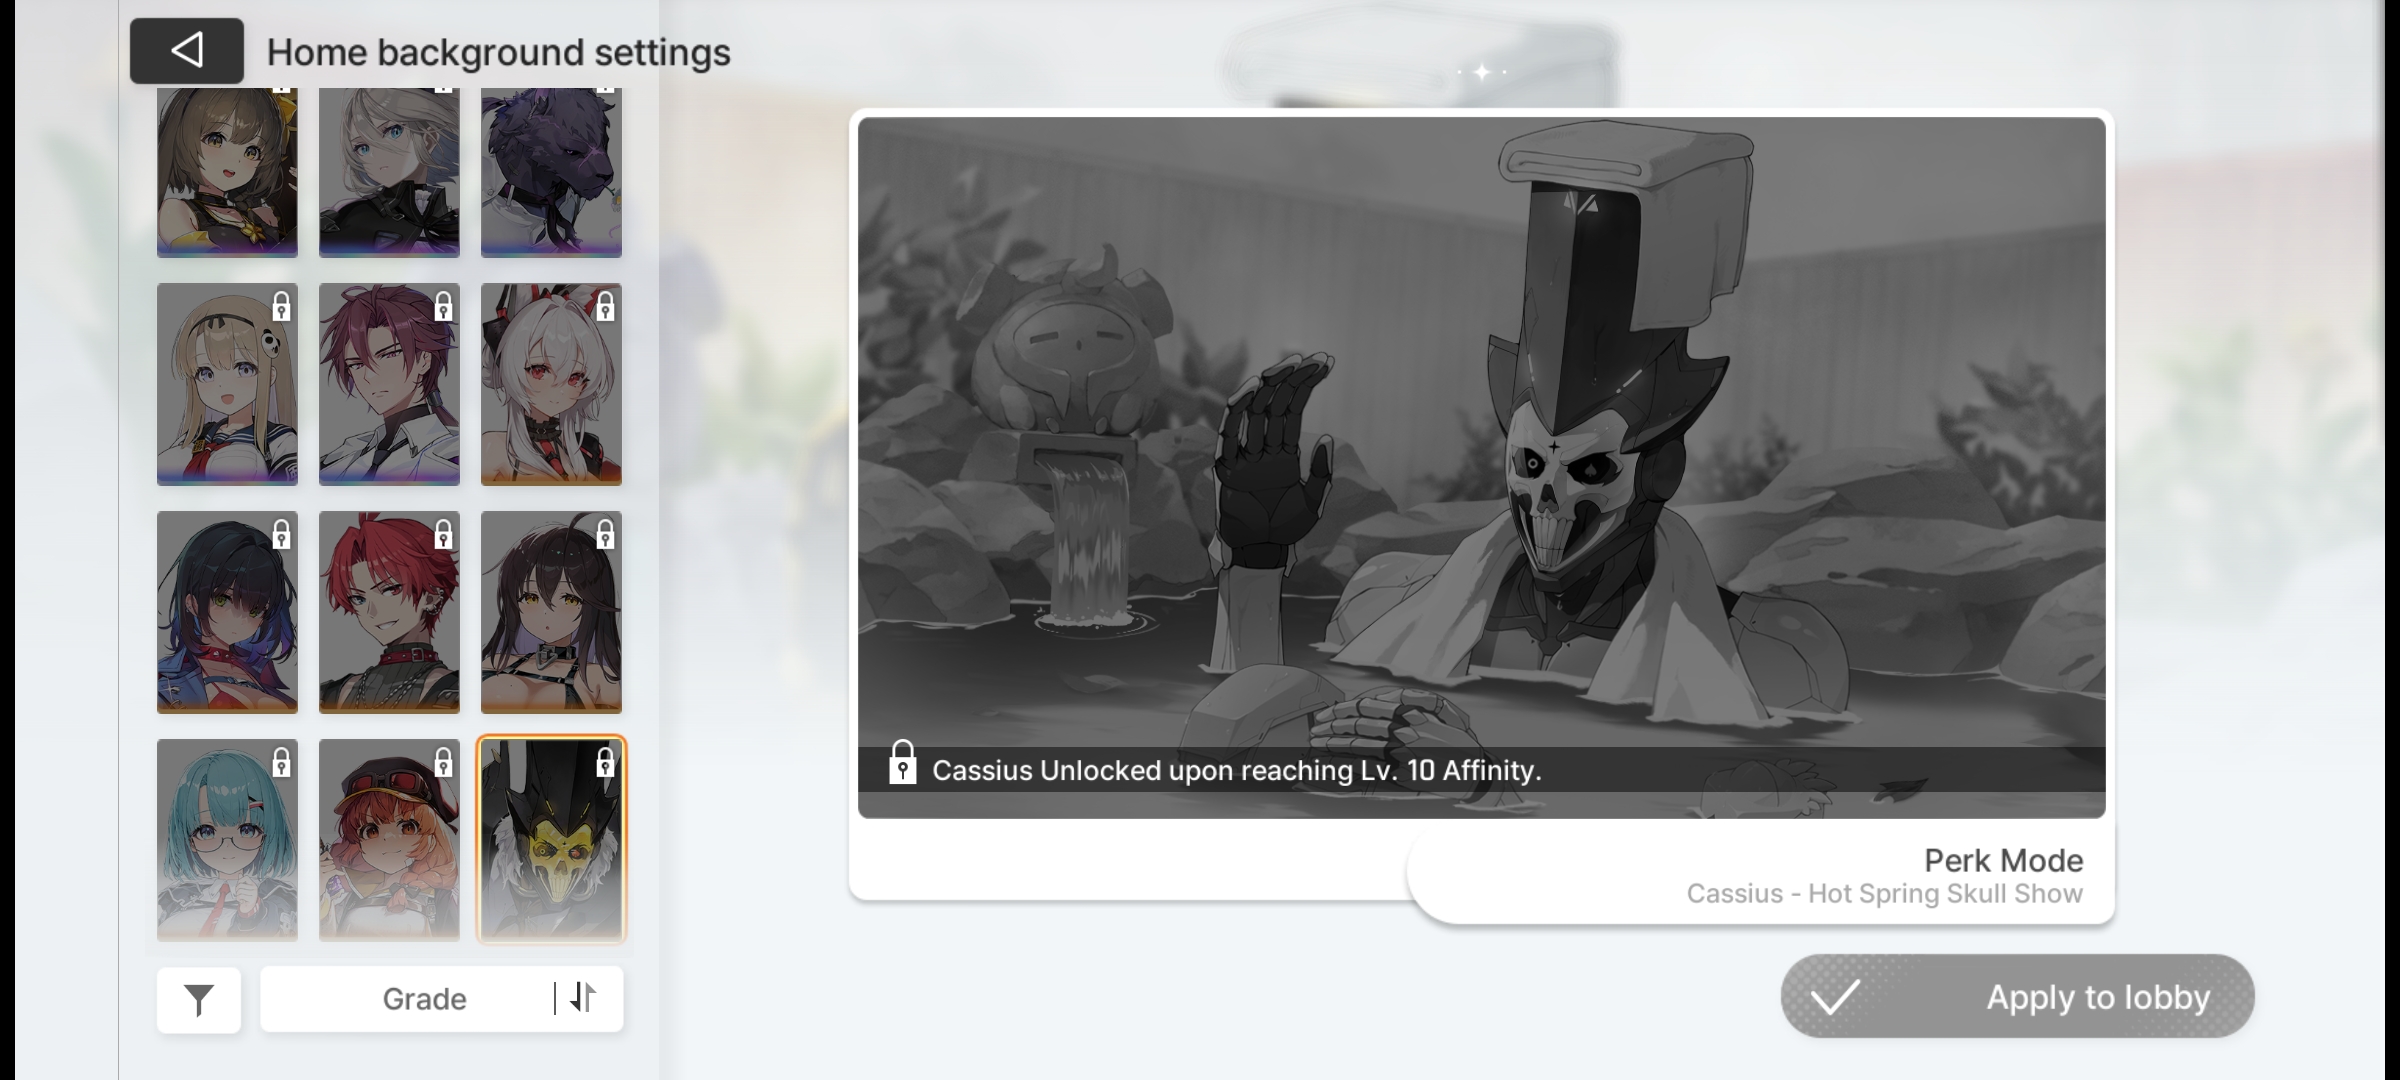Select the Perk Mode label tab
Screen dimensions: 2400x1080
coord(2002,861)
